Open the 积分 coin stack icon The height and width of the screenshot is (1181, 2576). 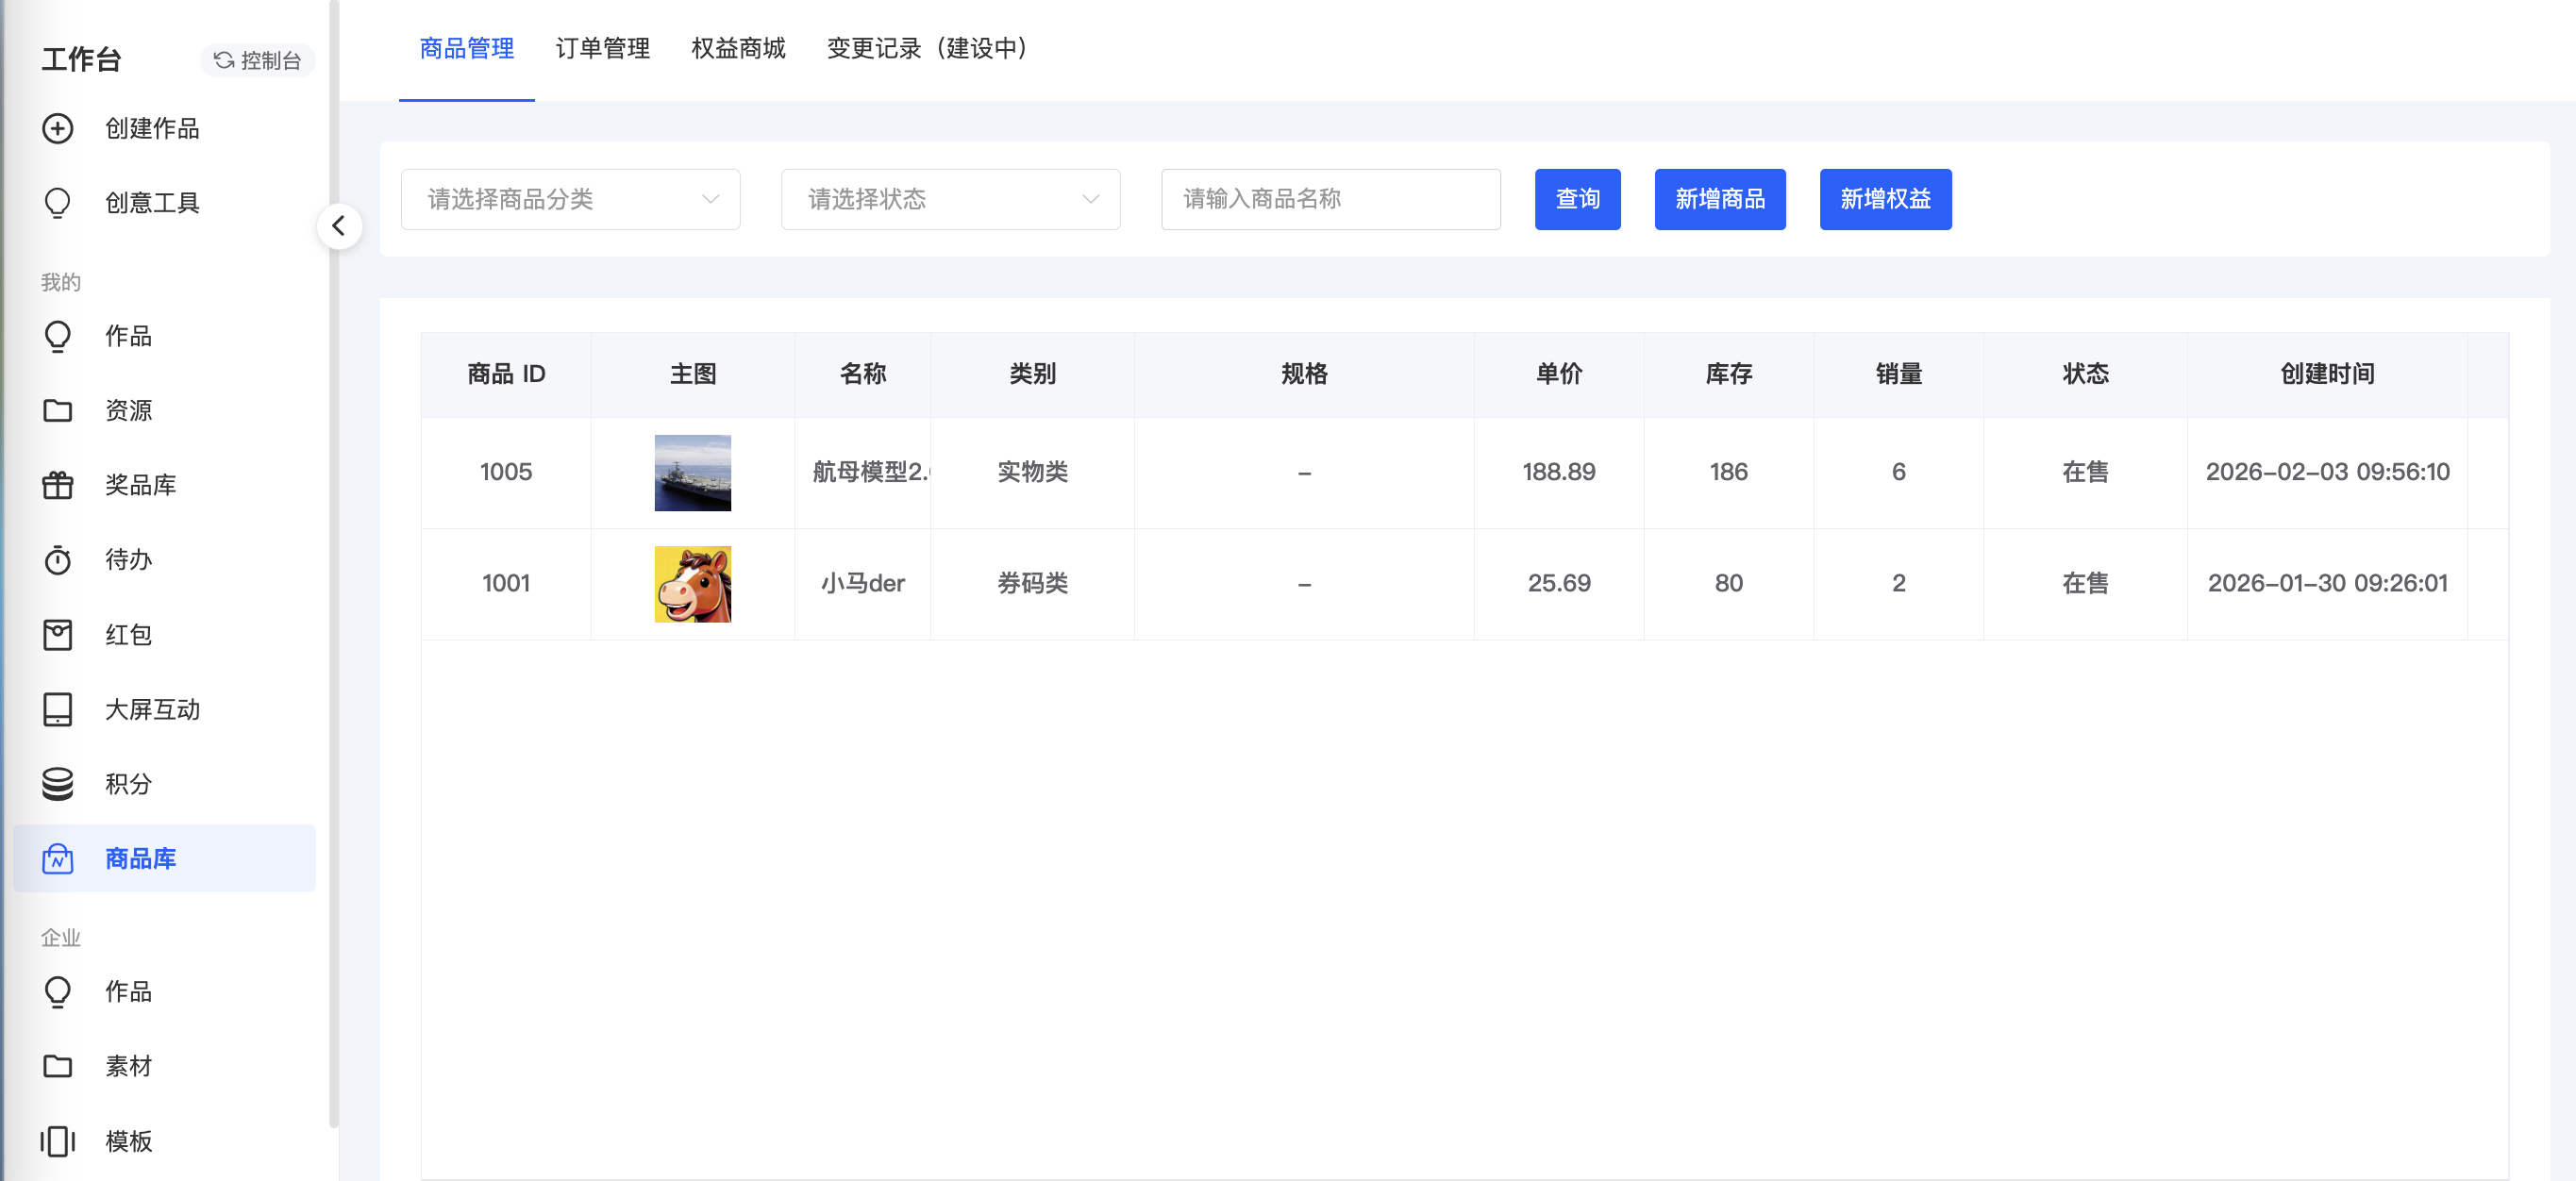pyautogui.click(x=58, y=784)
